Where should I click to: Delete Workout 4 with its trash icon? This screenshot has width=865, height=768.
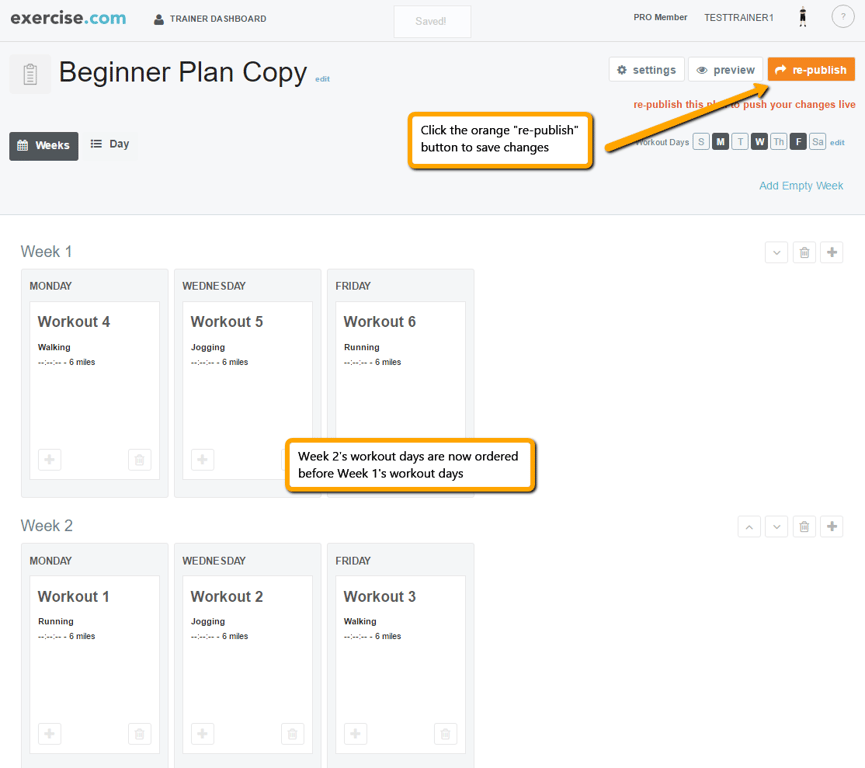pyautogui.click(x=139, y=460)
